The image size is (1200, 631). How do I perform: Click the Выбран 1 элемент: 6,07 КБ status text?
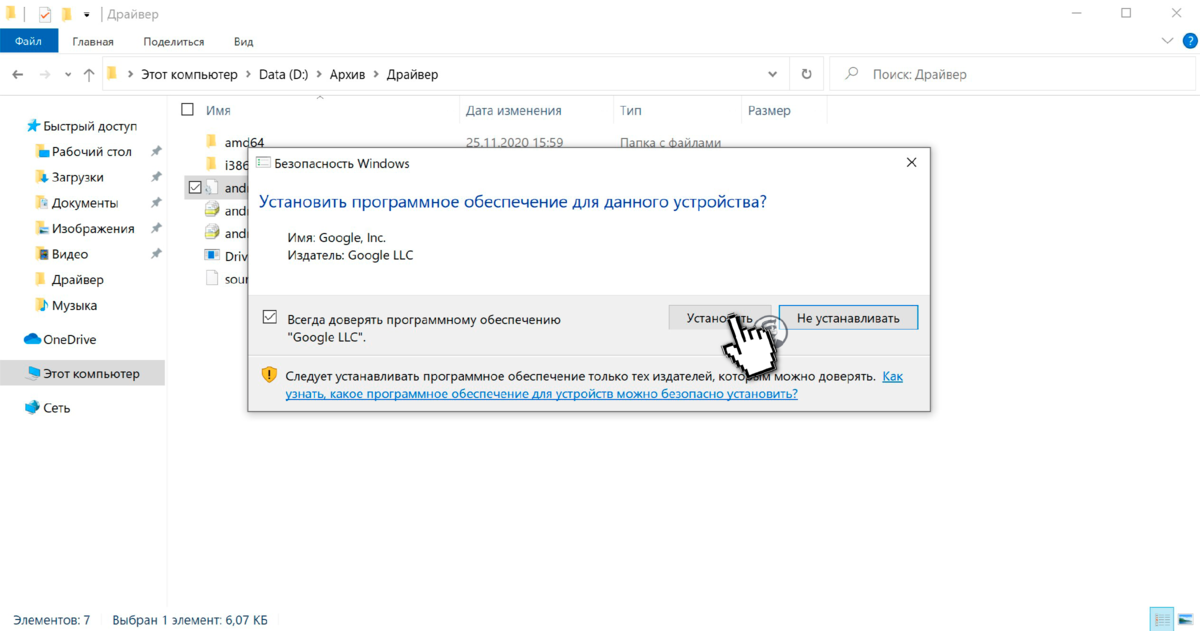point(190,620)
